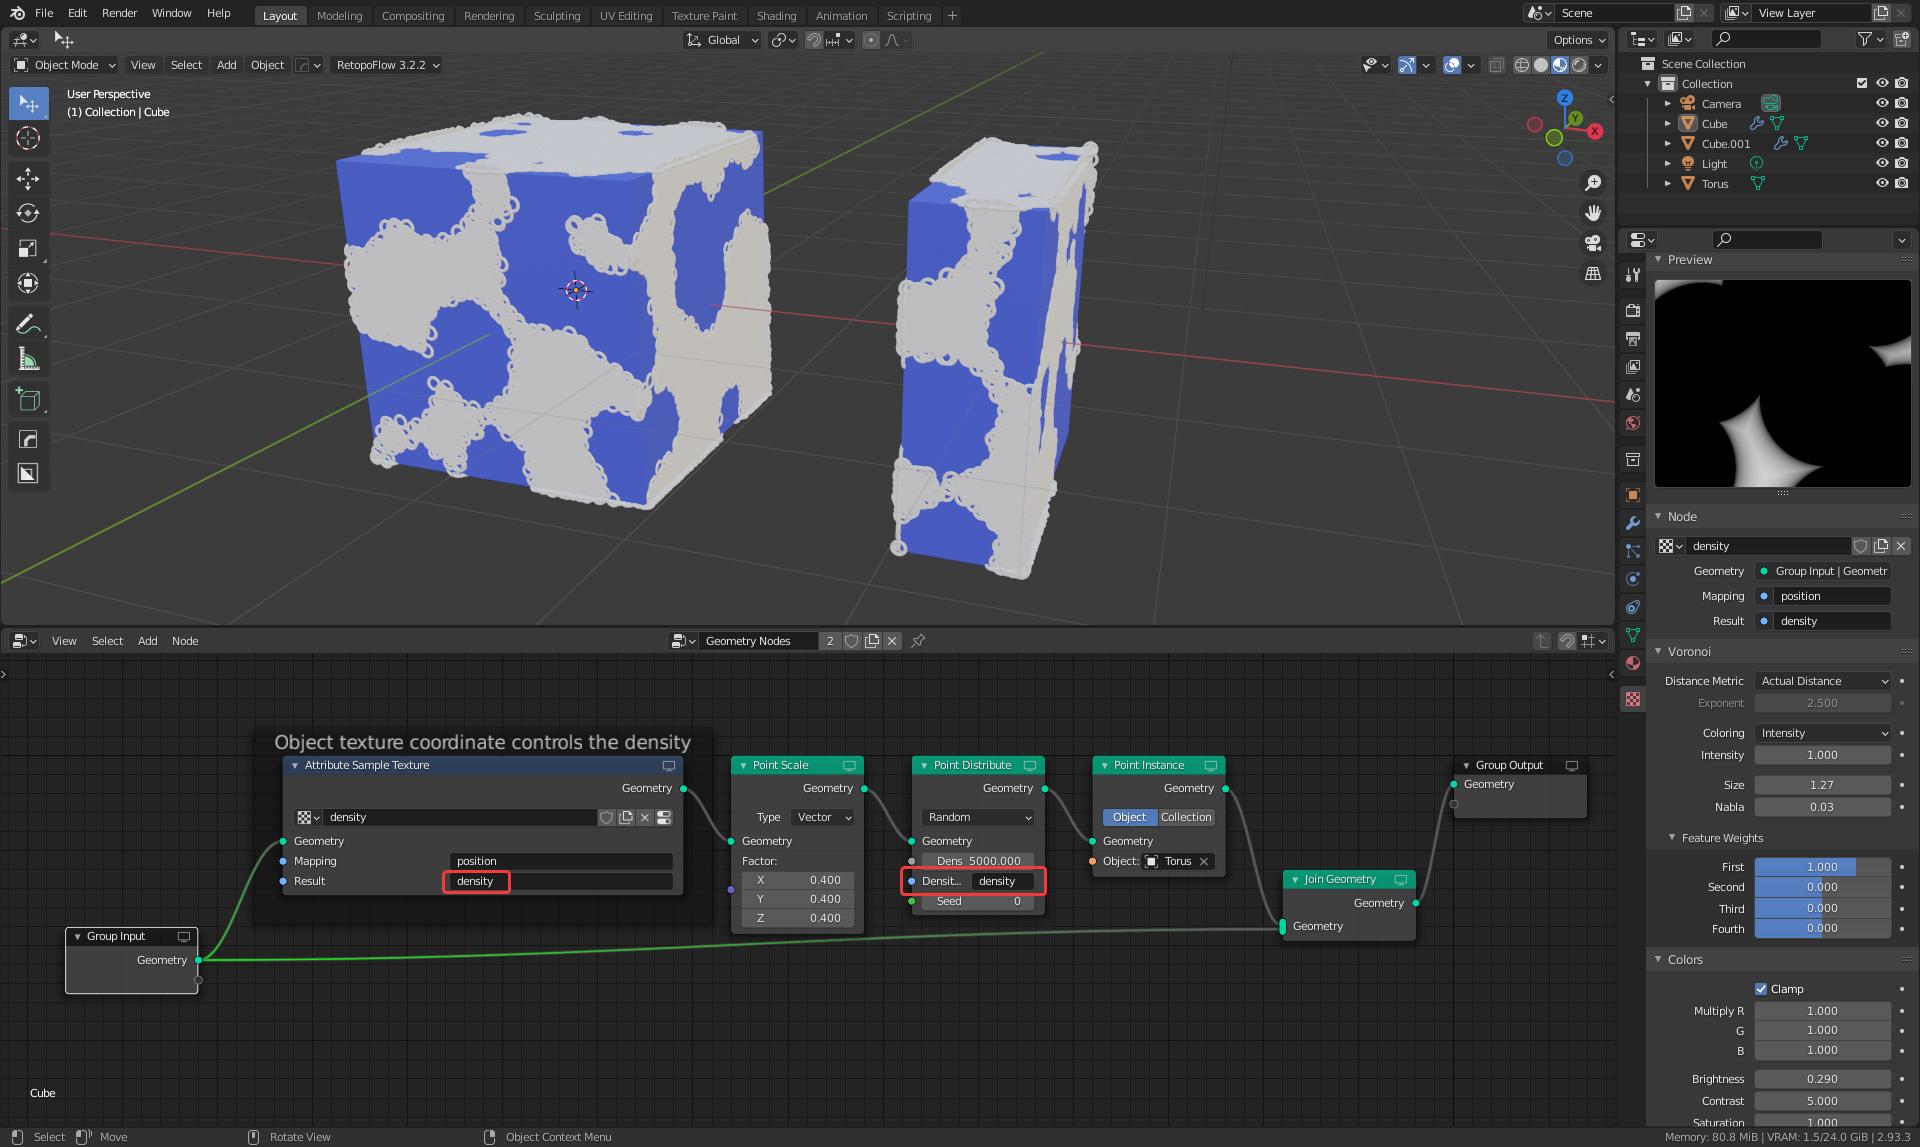The width and height of the screenshot is (1920, 1147).
Task: Collapse the Feature Weights section
Action: tap(1672, 838)
